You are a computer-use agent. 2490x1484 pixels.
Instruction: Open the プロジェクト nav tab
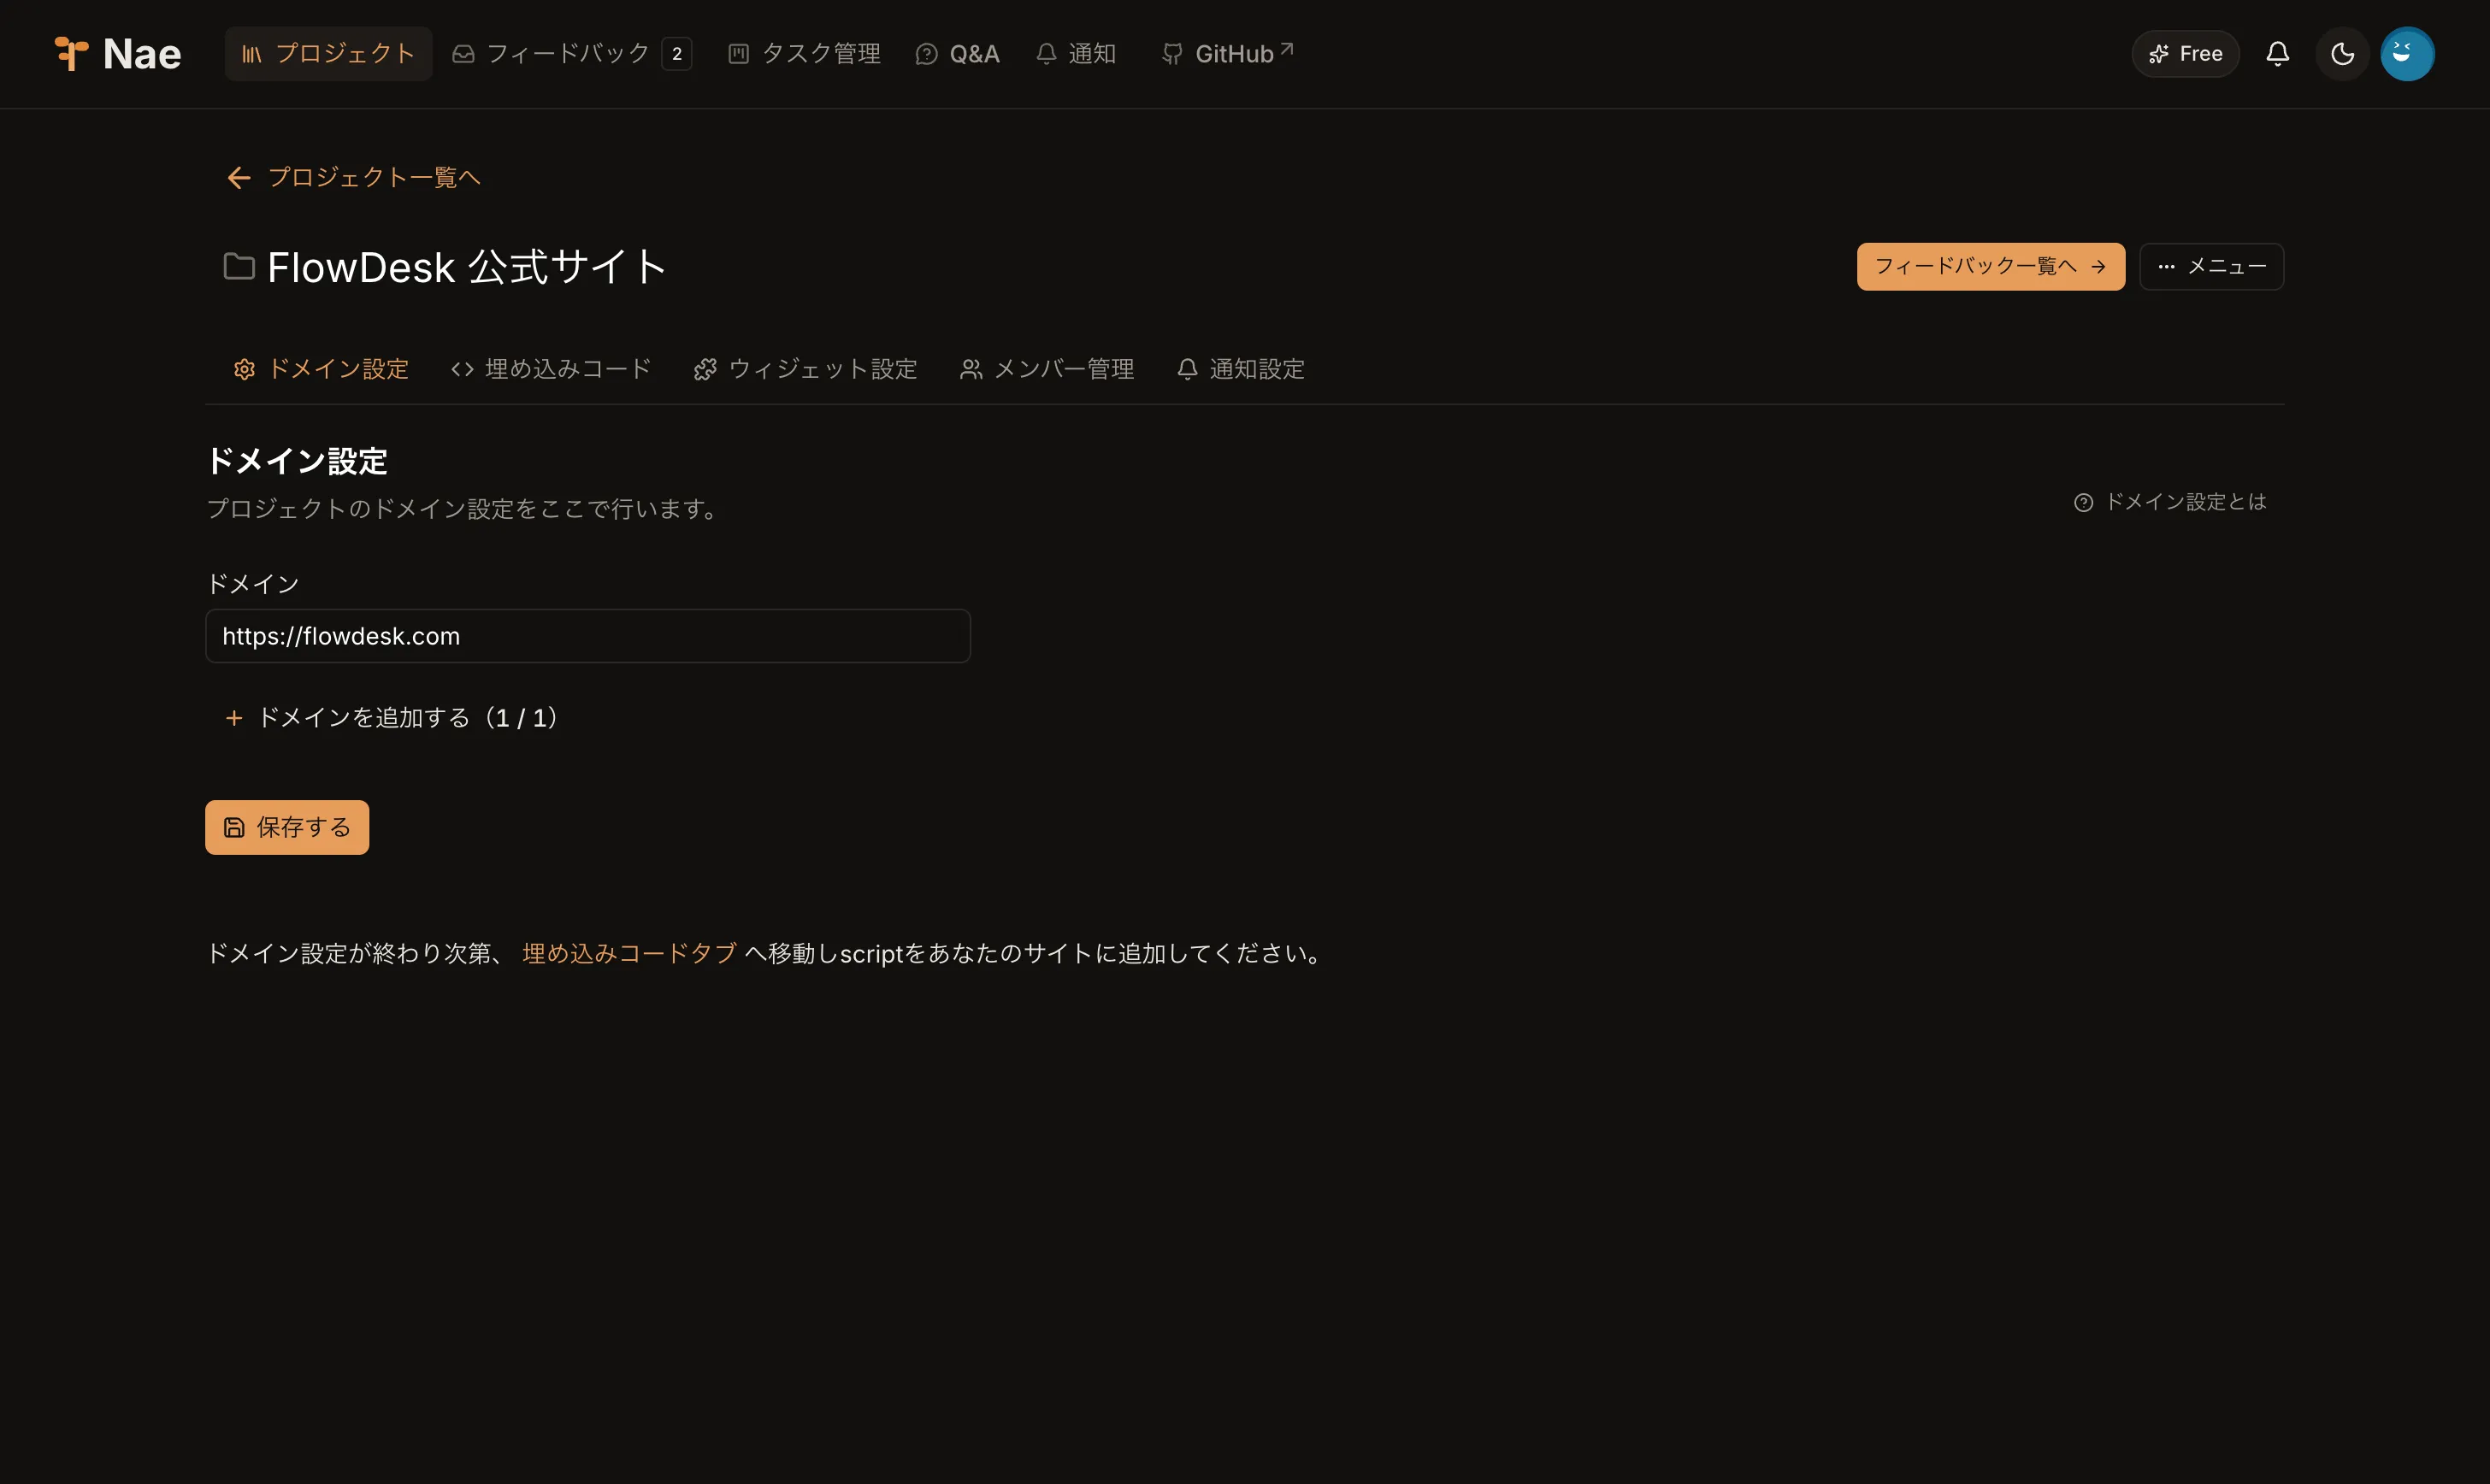[x=328, y=54]
